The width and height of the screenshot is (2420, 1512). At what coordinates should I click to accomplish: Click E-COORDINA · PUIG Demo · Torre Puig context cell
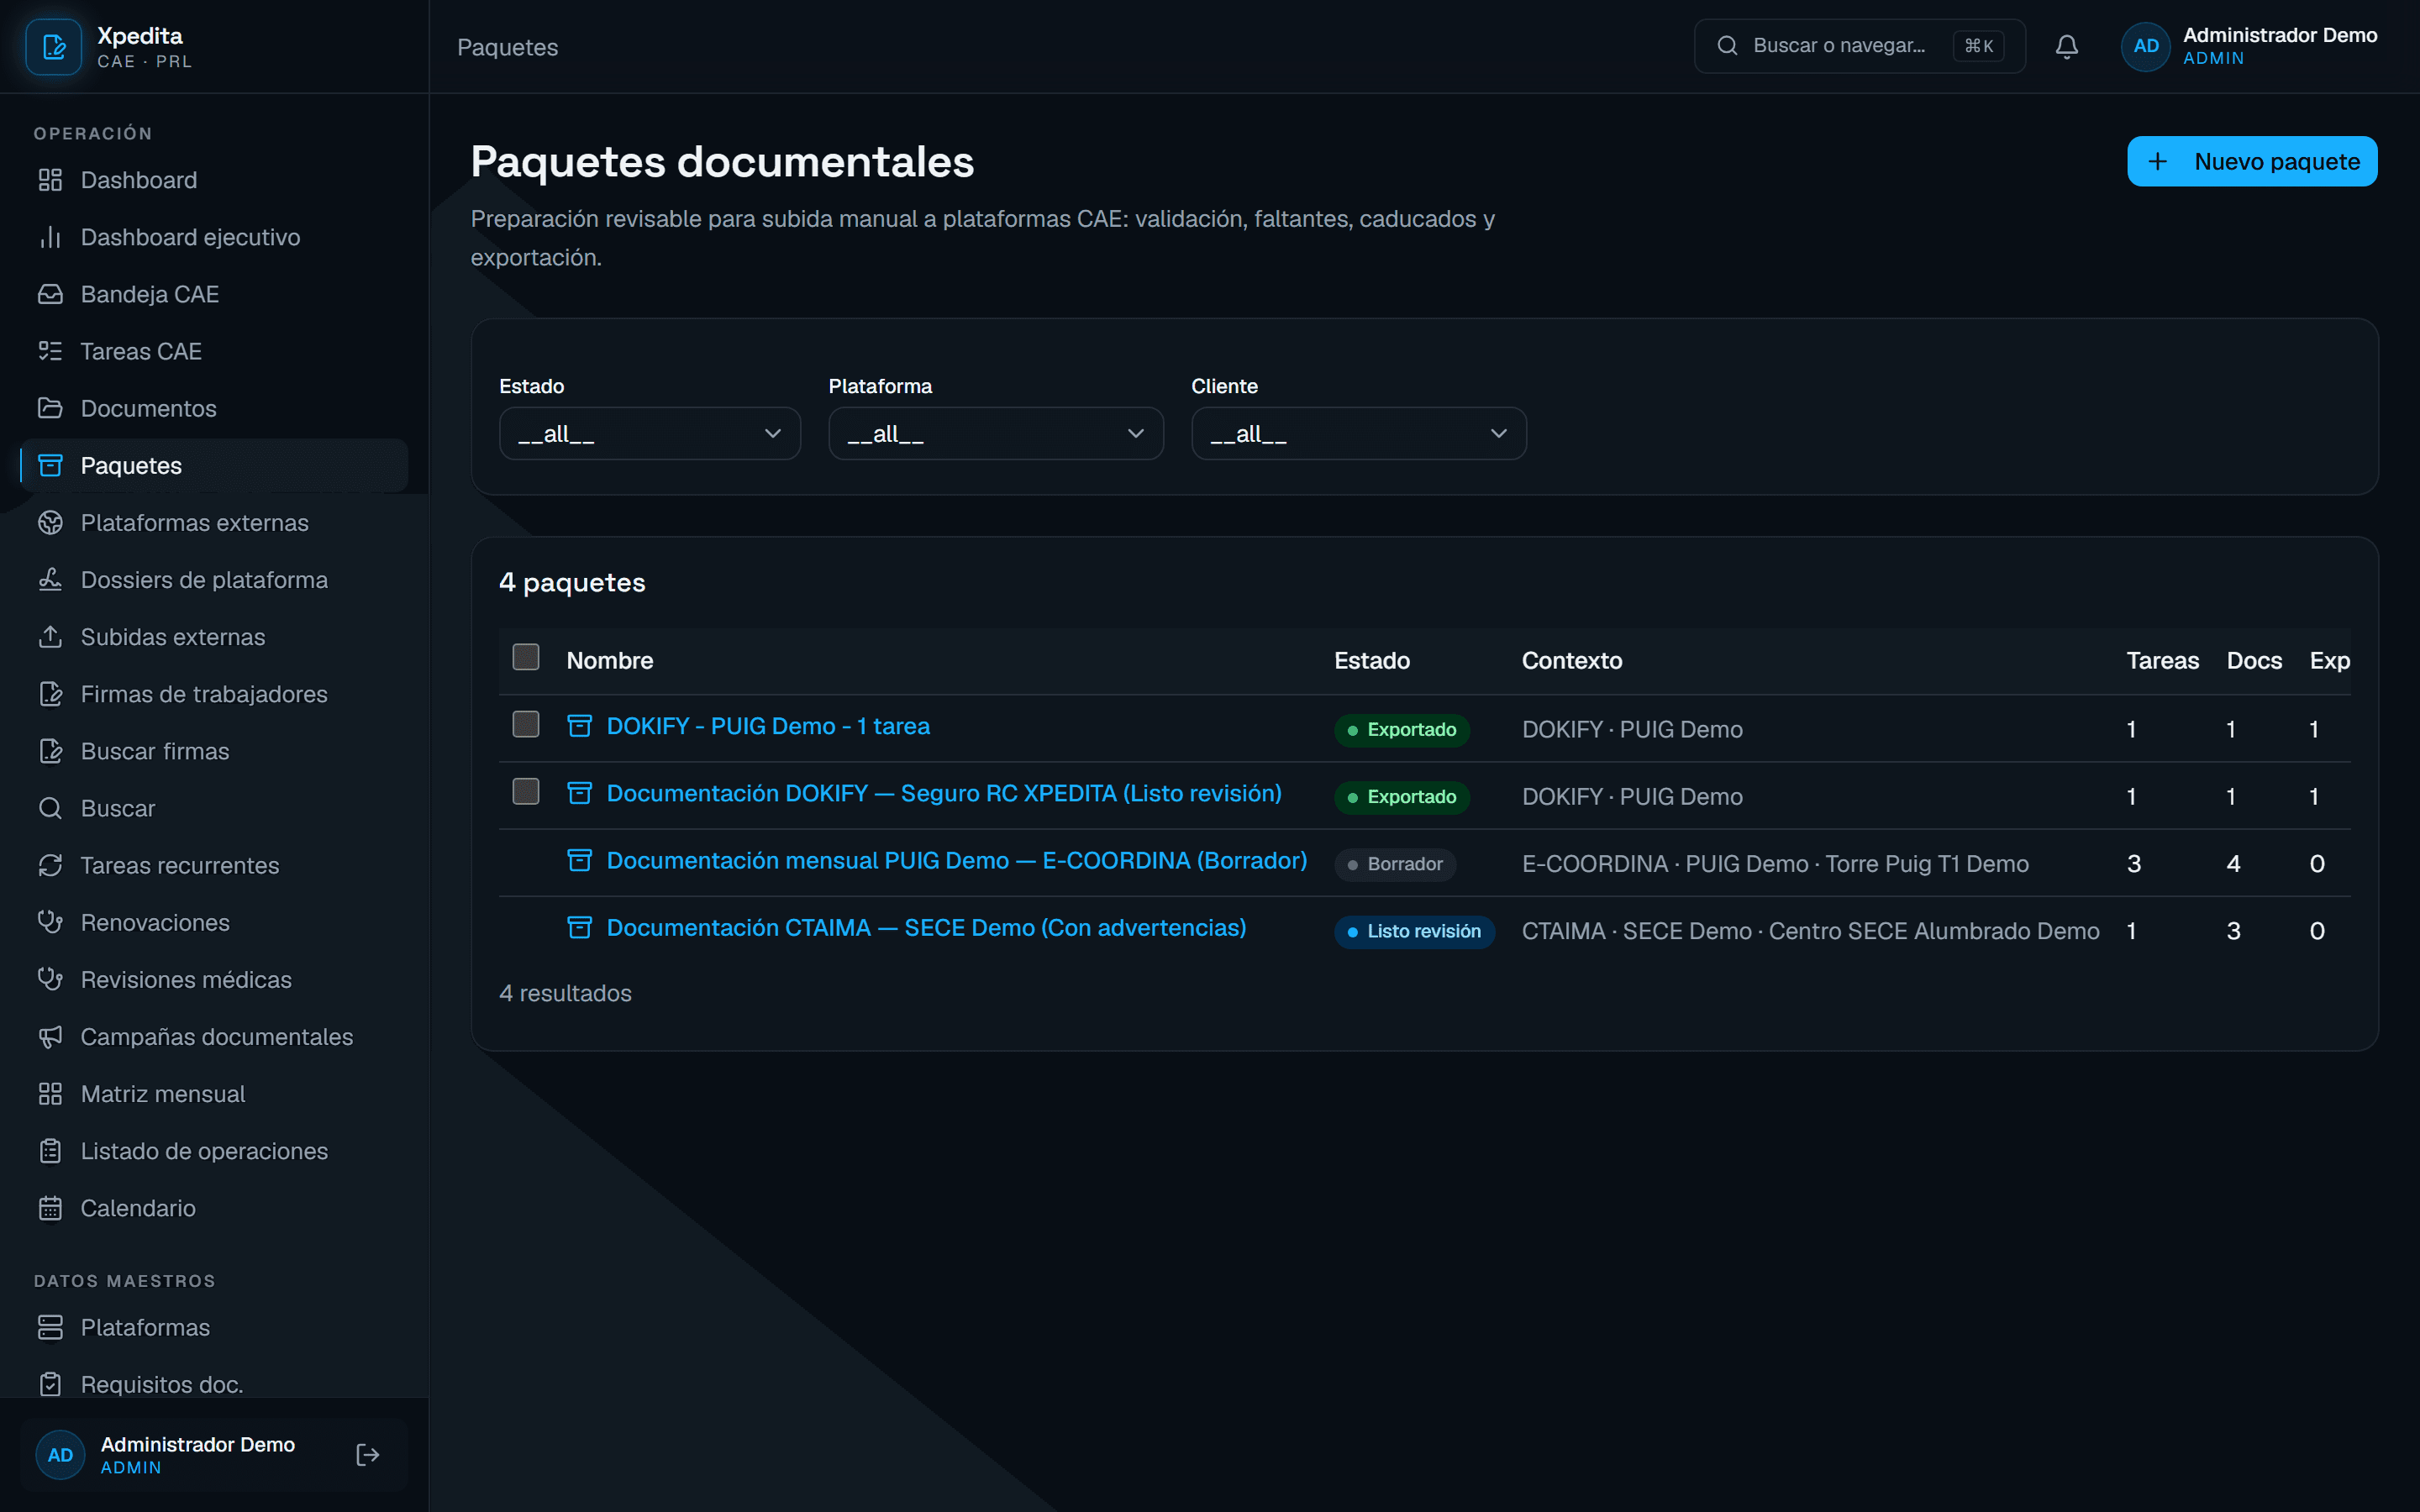point(1775,864)
